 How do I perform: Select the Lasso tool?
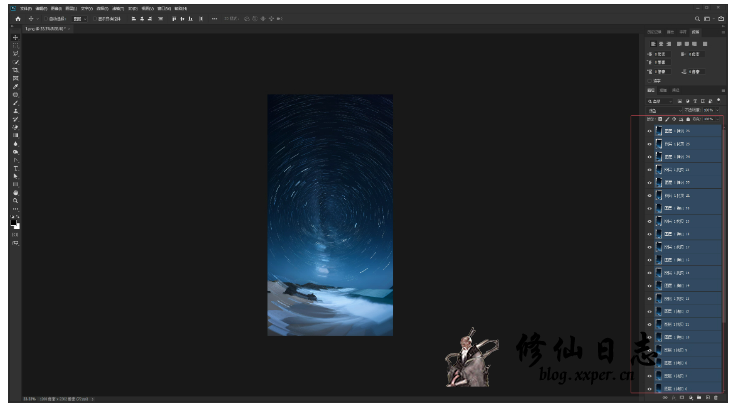coord(15,54)
